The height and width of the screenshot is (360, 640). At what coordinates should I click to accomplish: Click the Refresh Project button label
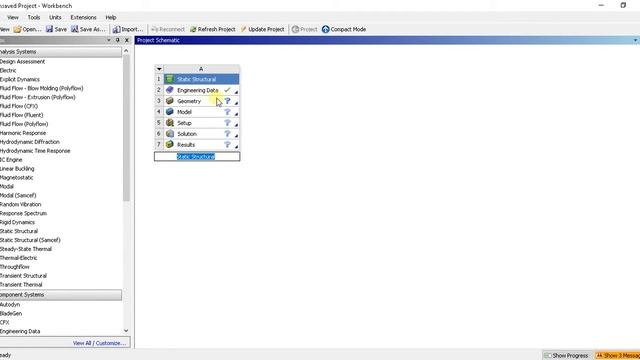[216, 29]
